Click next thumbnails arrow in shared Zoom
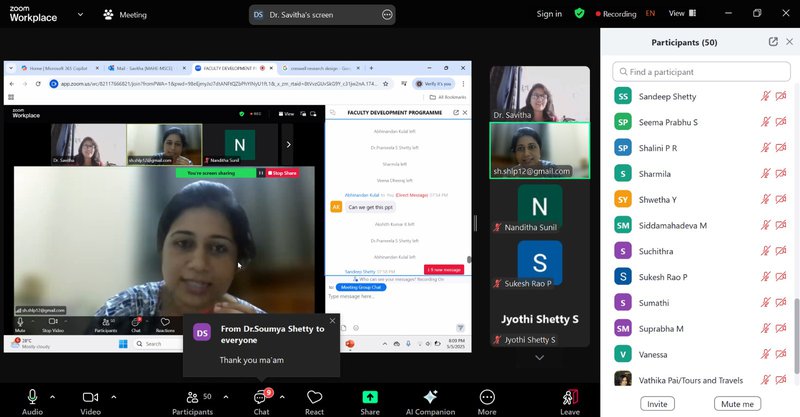Image resolution: width=800 pixels, height=417 pixels. click(288, 144)
